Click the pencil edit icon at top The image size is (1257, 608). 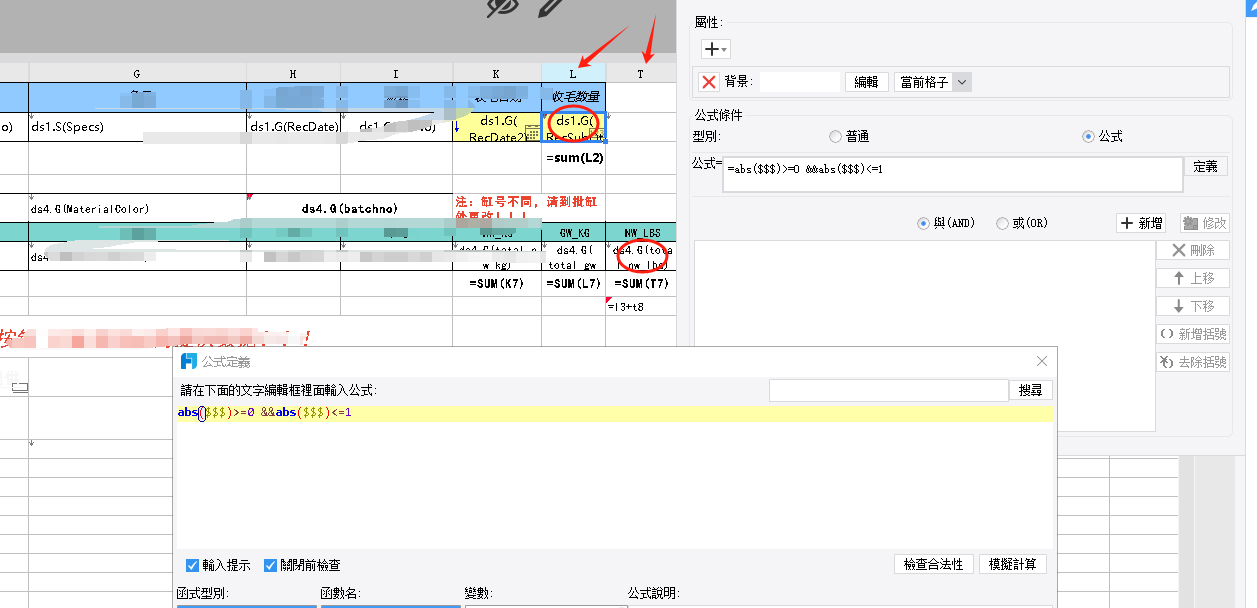[x=552, y=7]
